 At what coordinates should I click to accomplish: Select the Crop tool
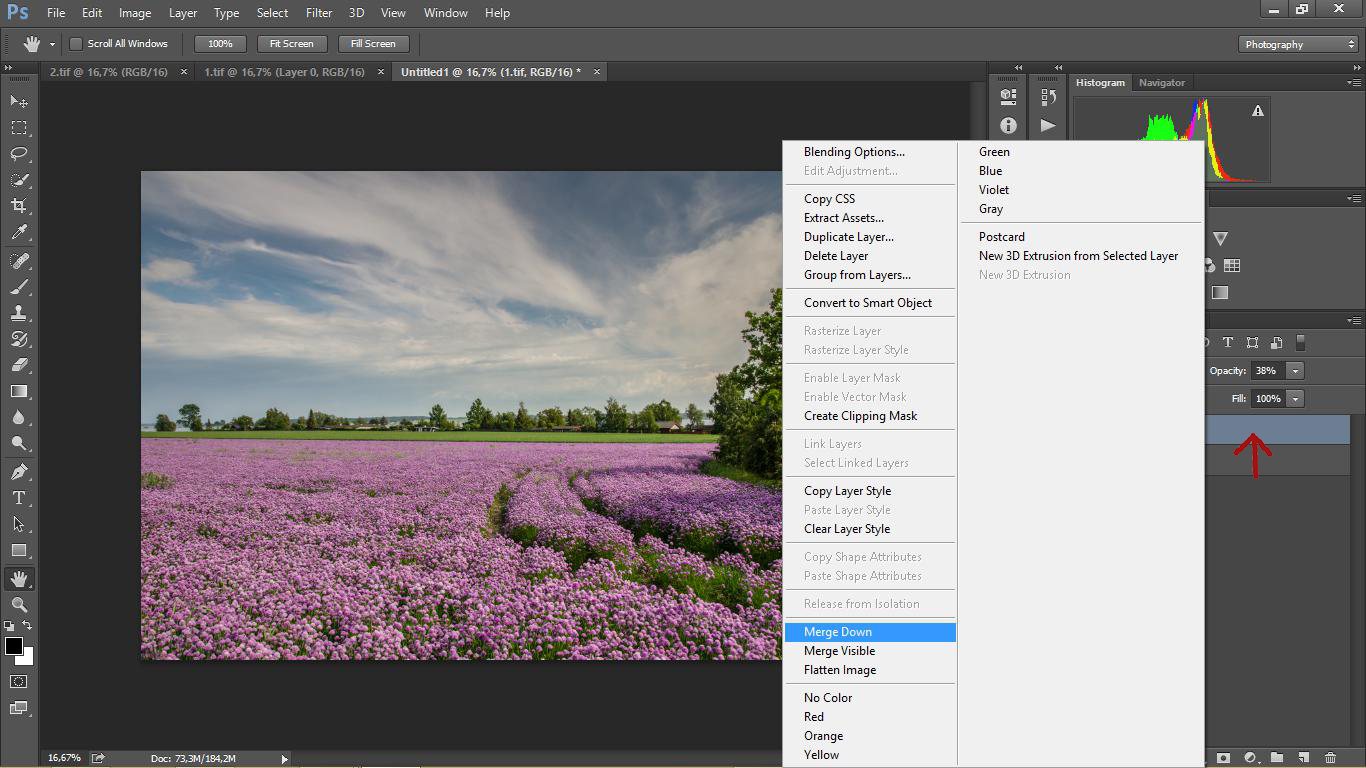[x=19, y=206]
